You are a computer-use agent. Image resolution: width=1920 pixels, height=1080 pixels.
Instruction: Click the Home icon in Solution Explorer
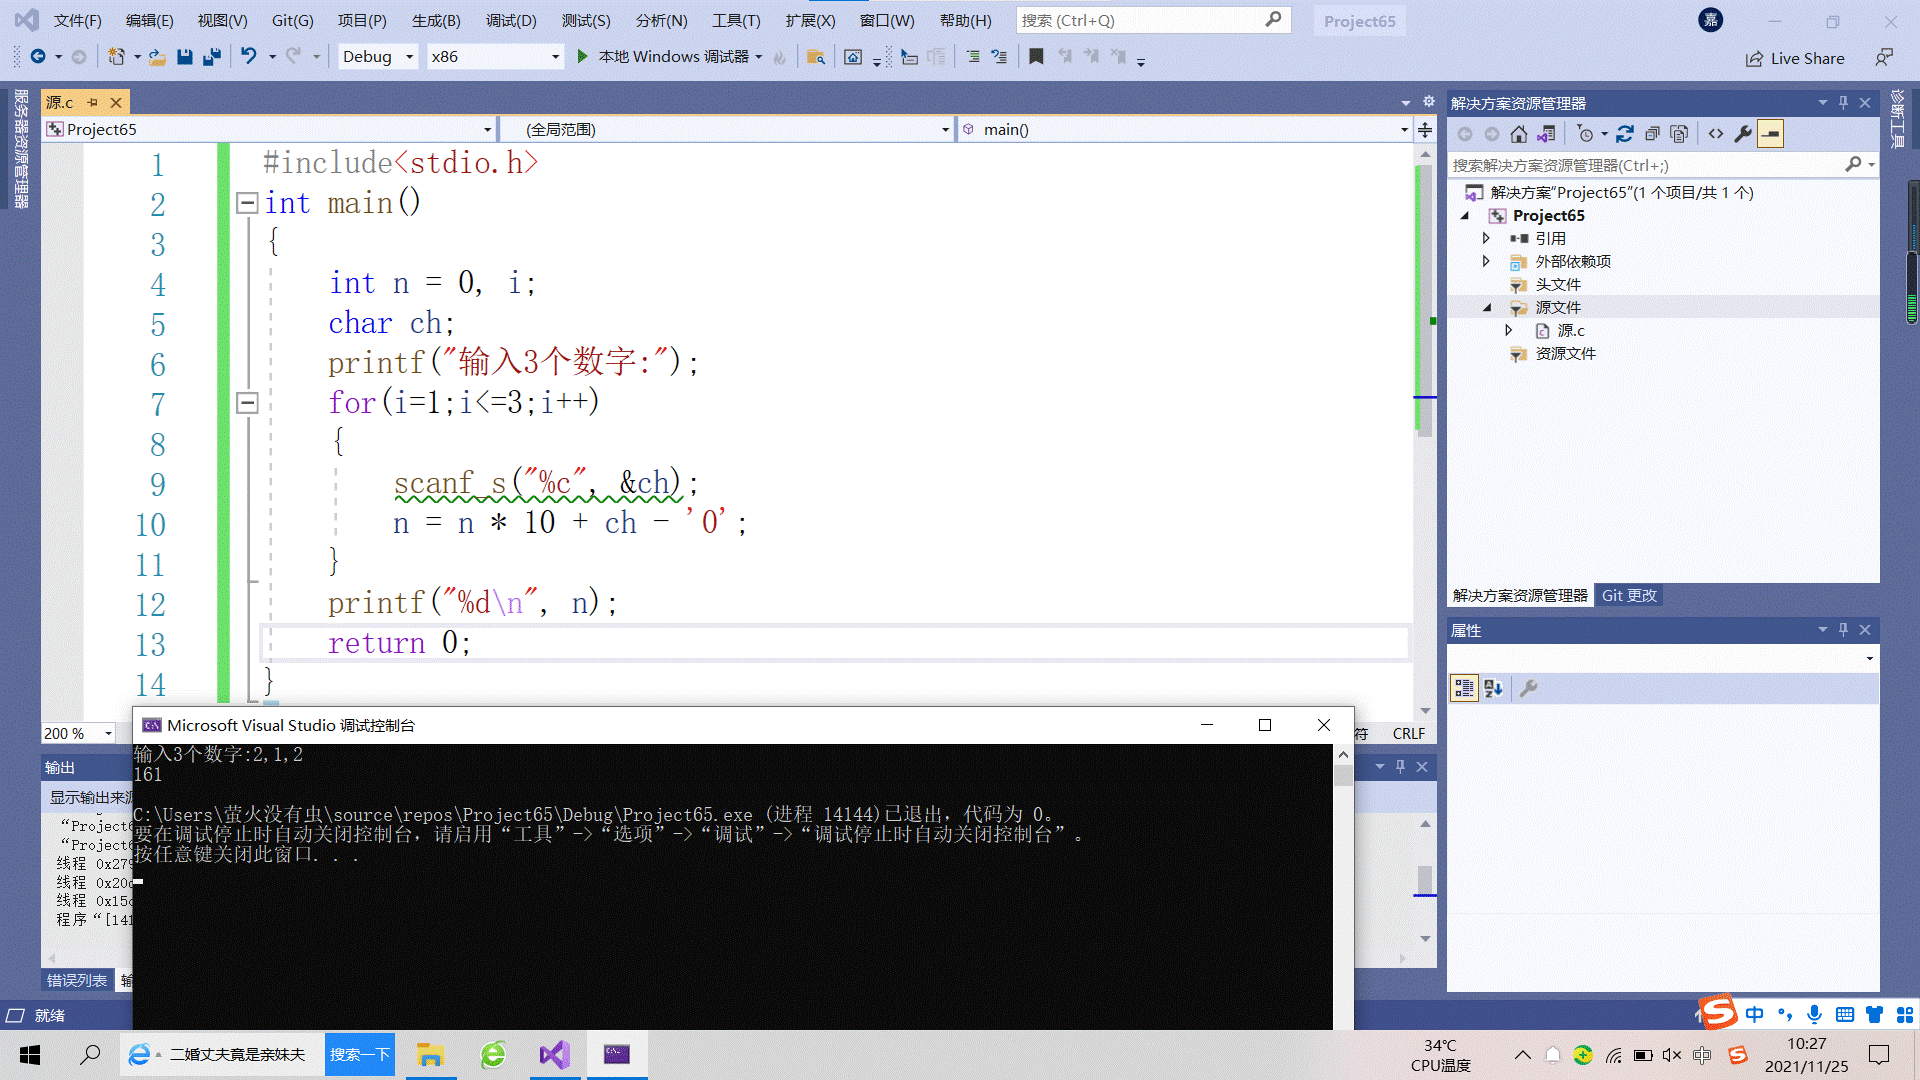click(x=1519, y=134)
